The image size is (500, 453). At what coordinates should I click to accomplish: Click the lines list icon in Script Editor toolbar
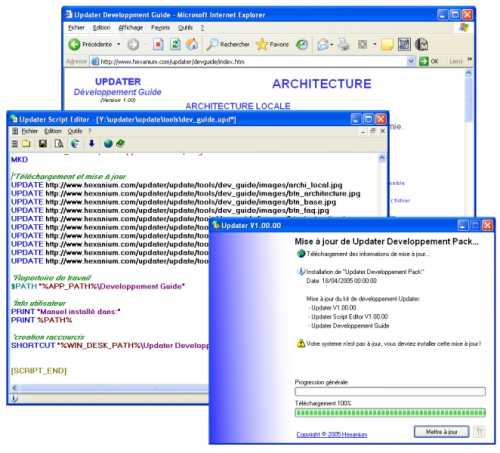pos(15,144)
